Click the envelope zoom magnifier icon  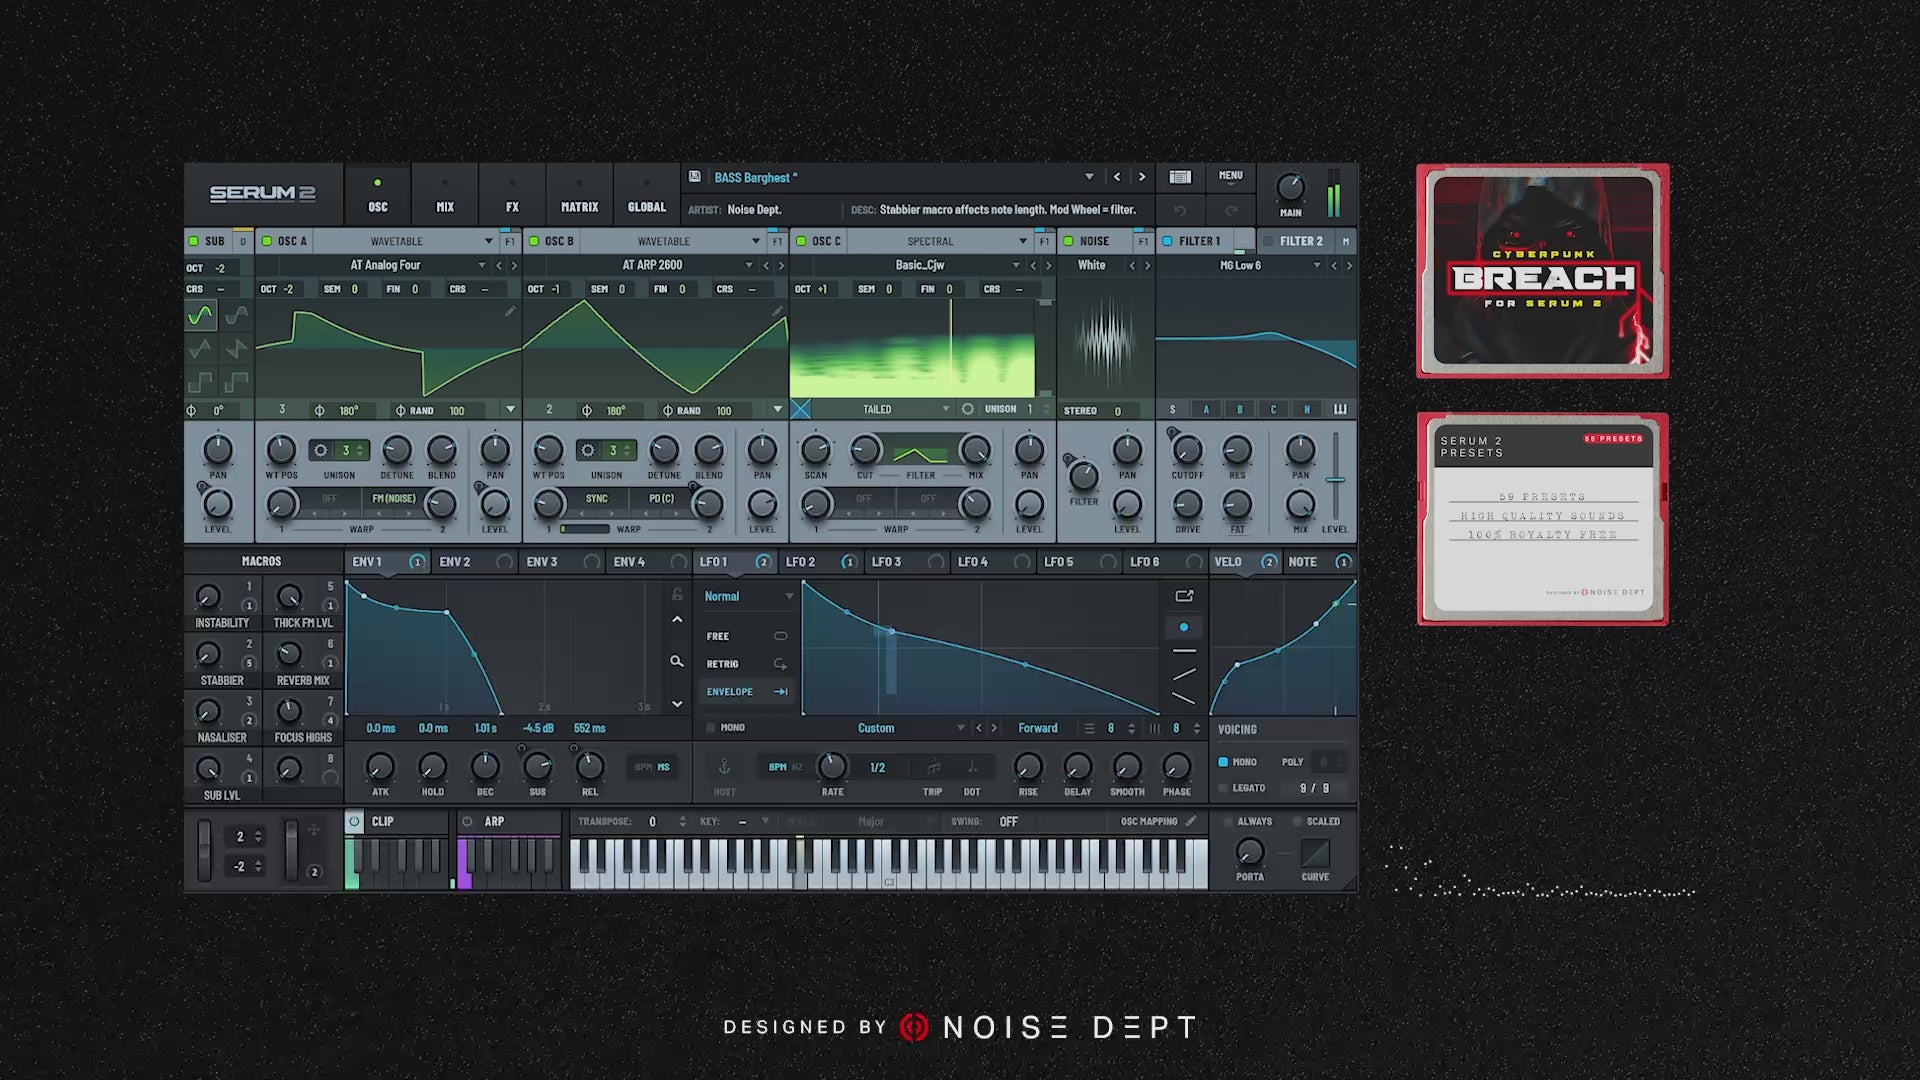(x=677, y=661)
